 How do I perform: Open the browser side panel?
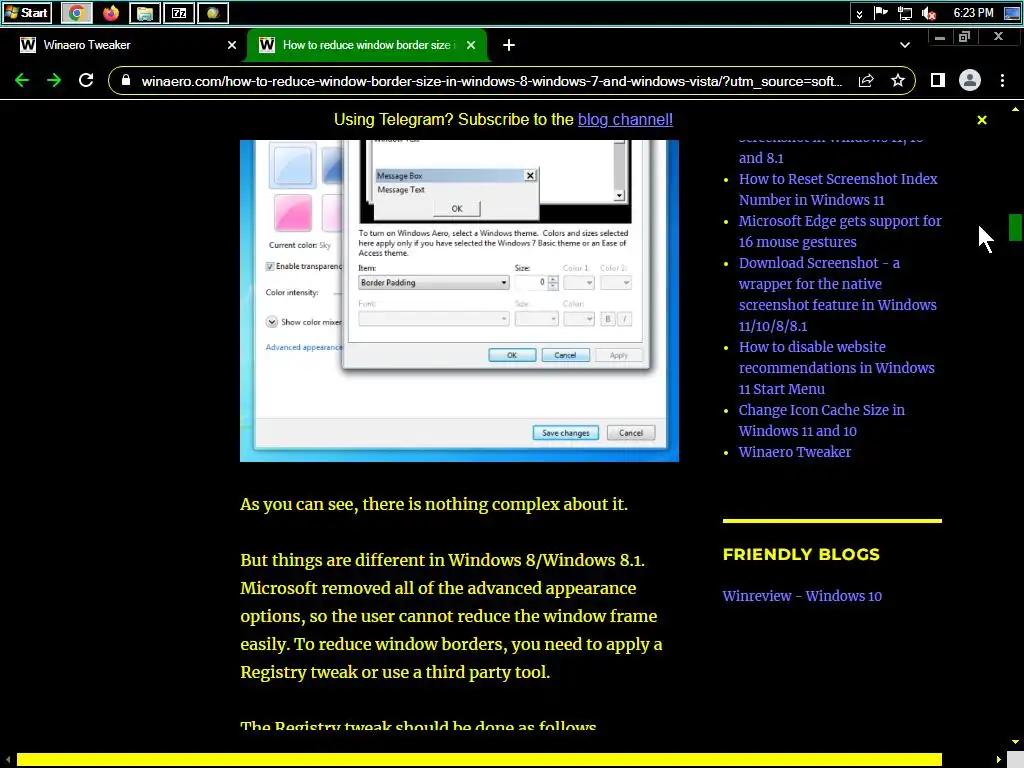coord(938,80)
